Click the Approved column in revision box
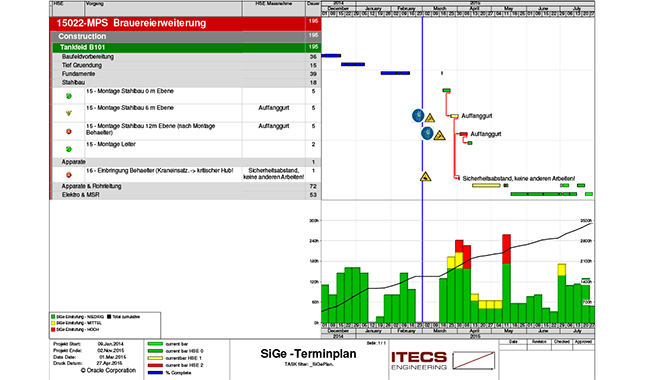 click(583, 342)
